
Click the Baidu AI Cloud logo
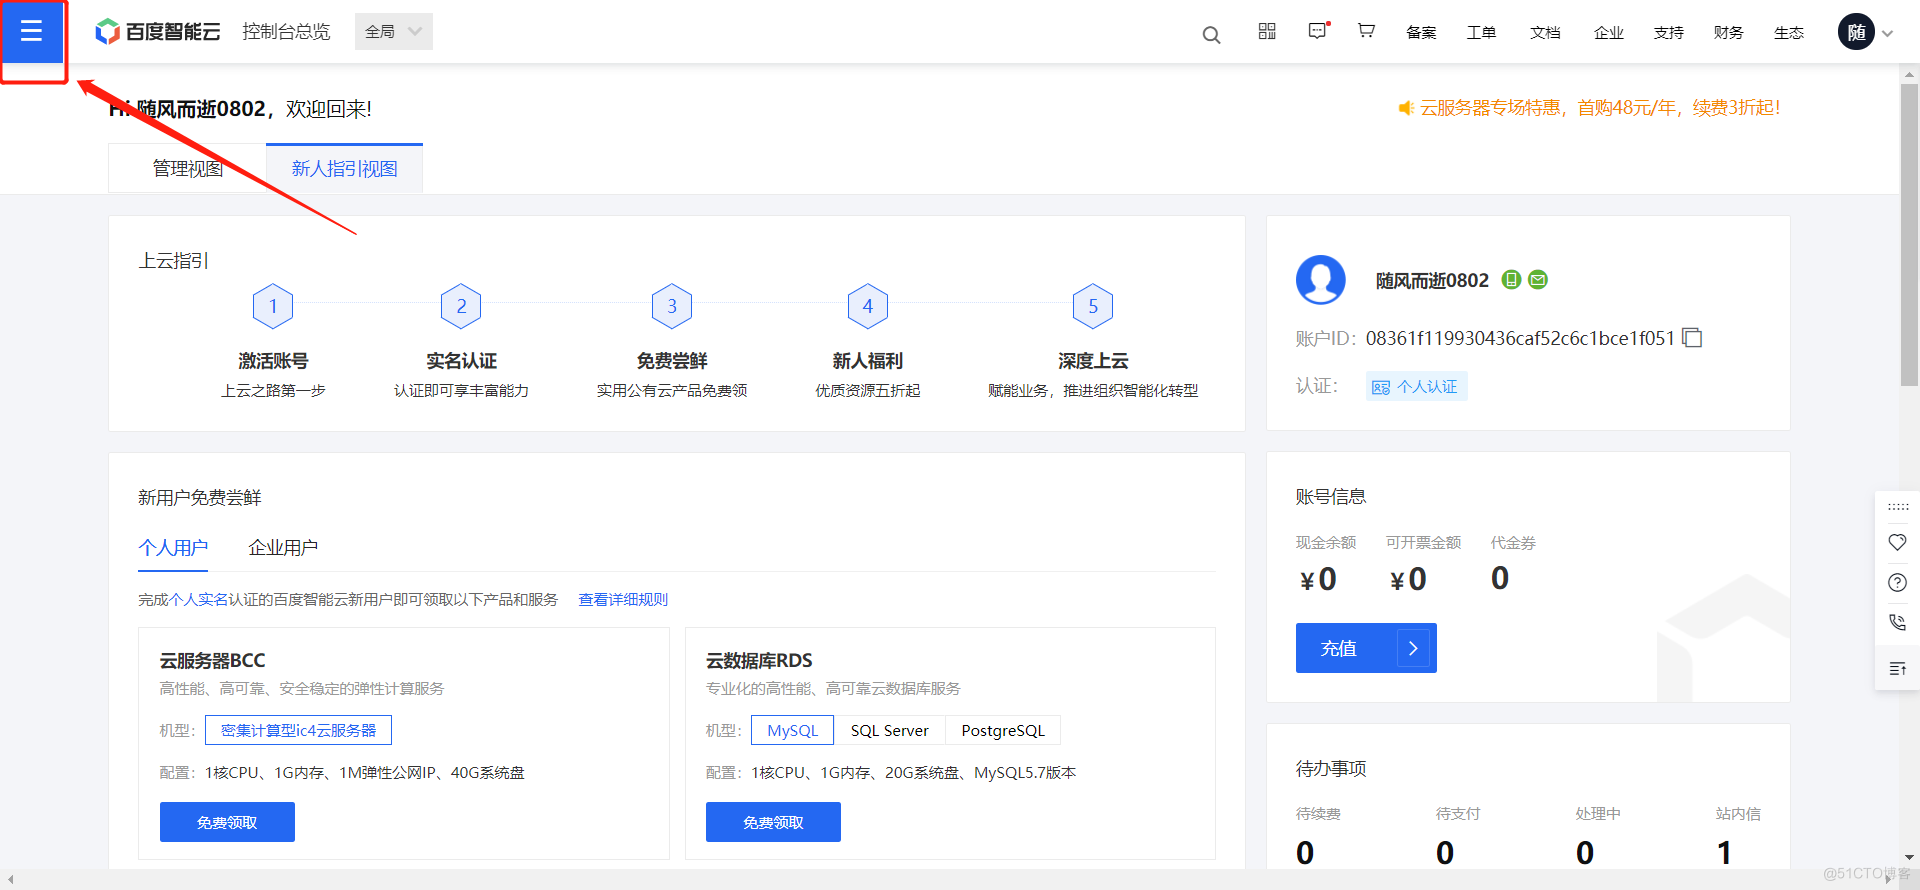157,32
